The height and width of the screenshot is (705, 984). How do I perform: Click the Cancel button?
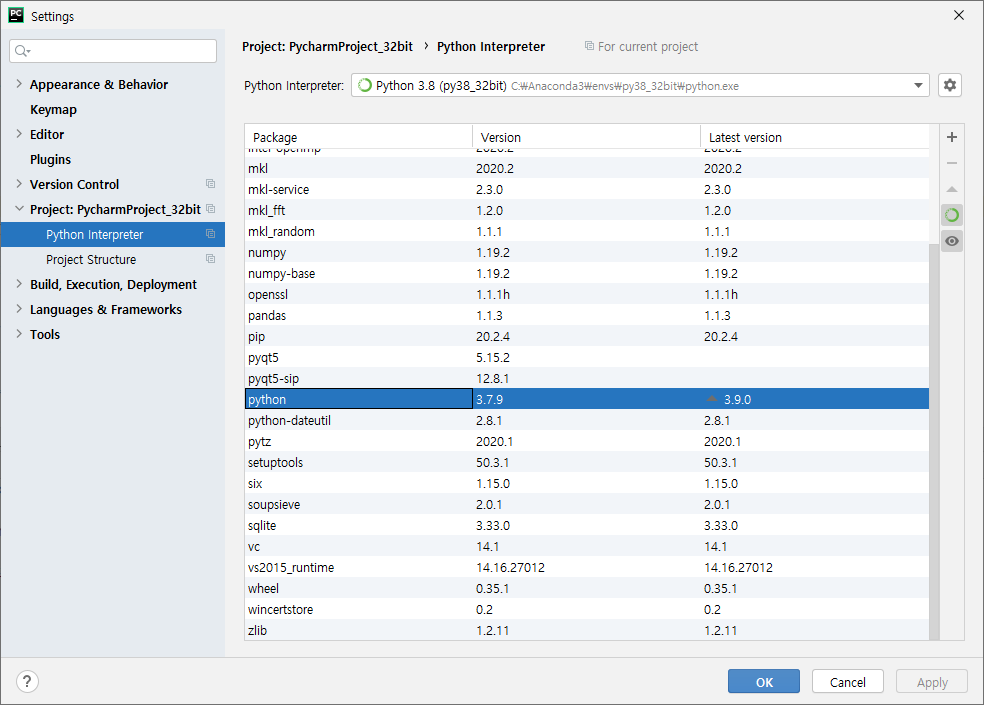pos(847,682)
